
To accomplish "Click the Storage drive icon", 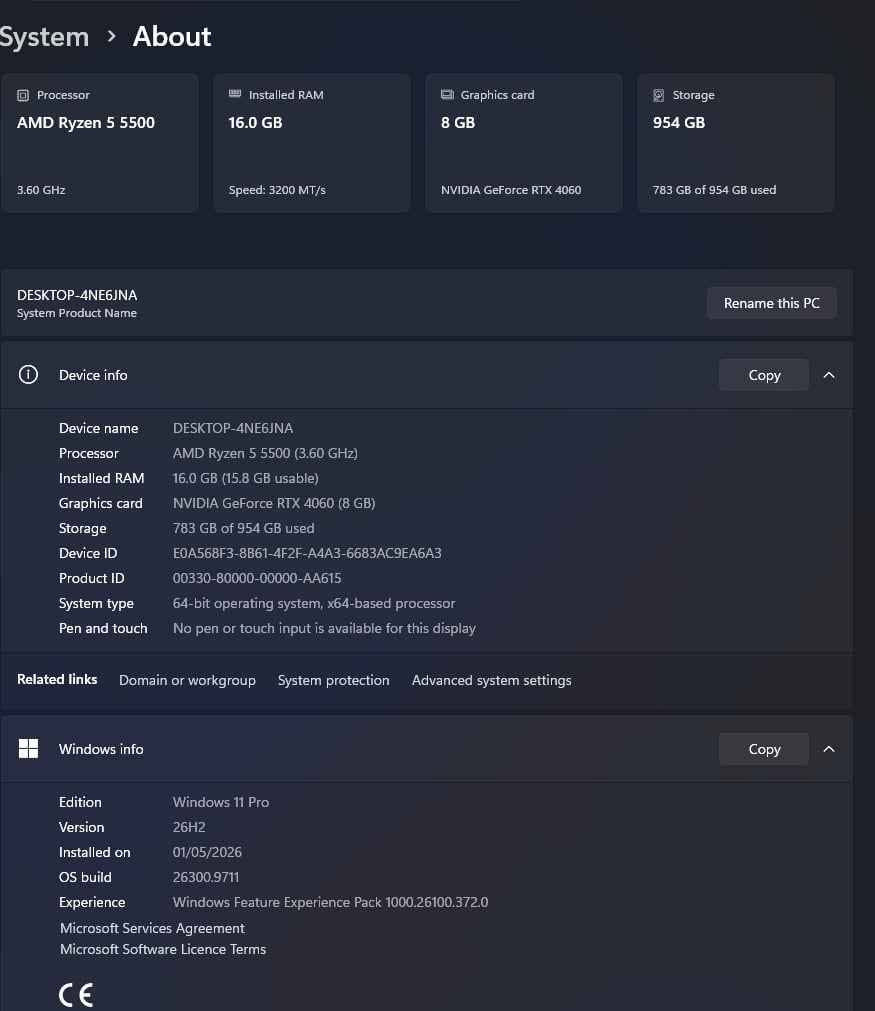I will point(658,95).
